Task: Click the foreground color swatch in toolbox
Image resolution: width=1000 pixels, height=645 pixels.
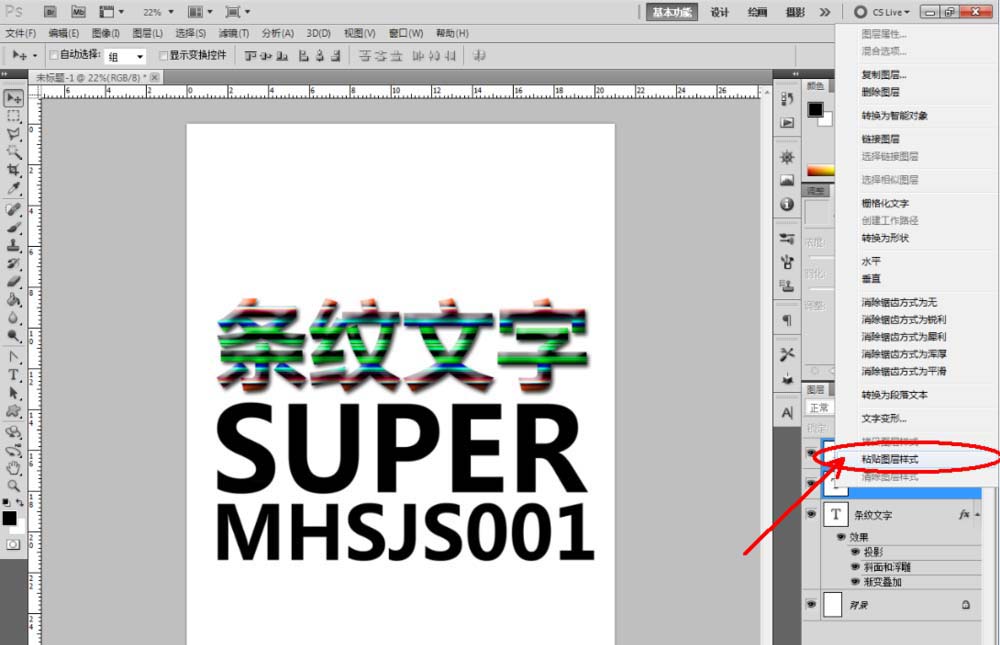Action: click(x=9, y=518)
